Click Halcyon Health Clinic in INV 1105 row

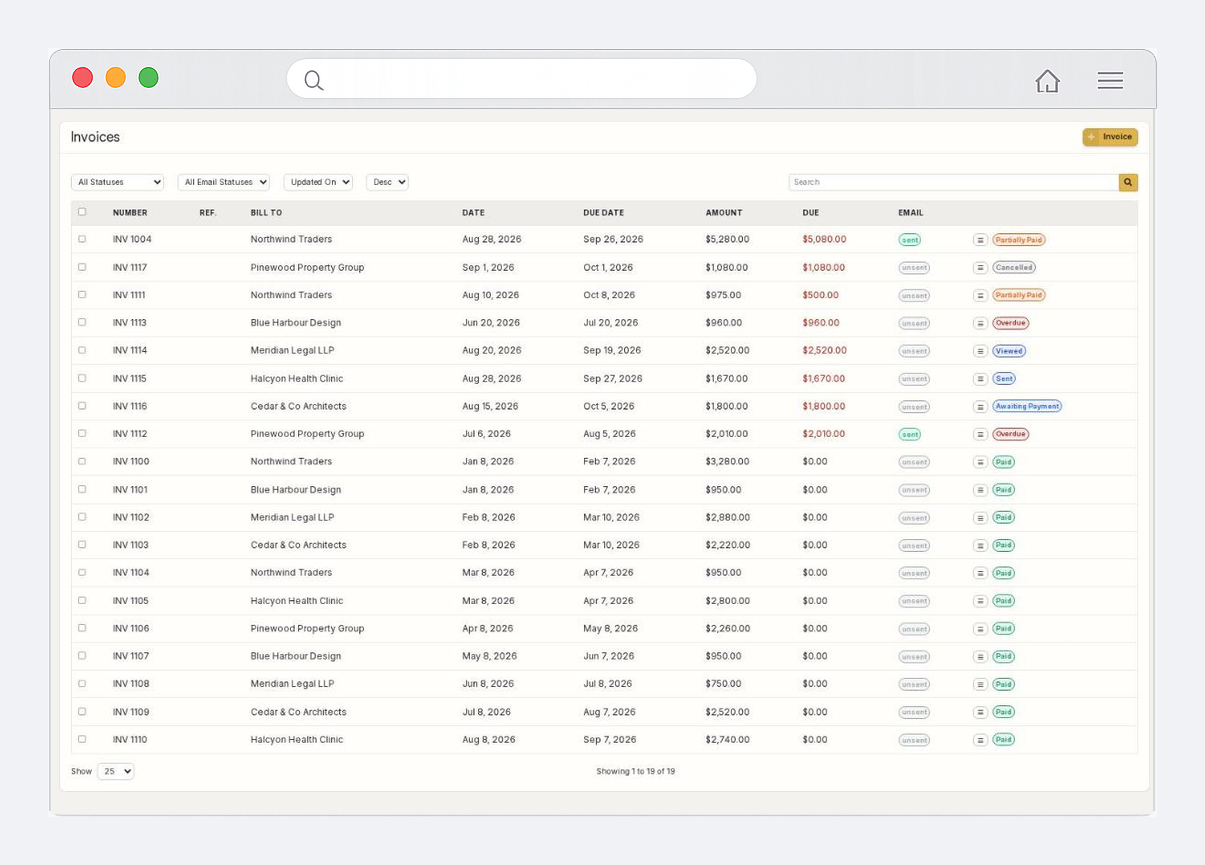(x=297, y=600)
